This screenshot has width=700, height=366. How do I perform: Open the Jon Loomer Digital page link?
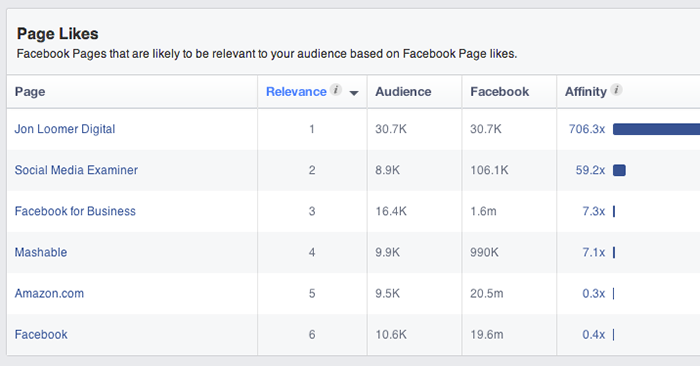coord(65,129)
